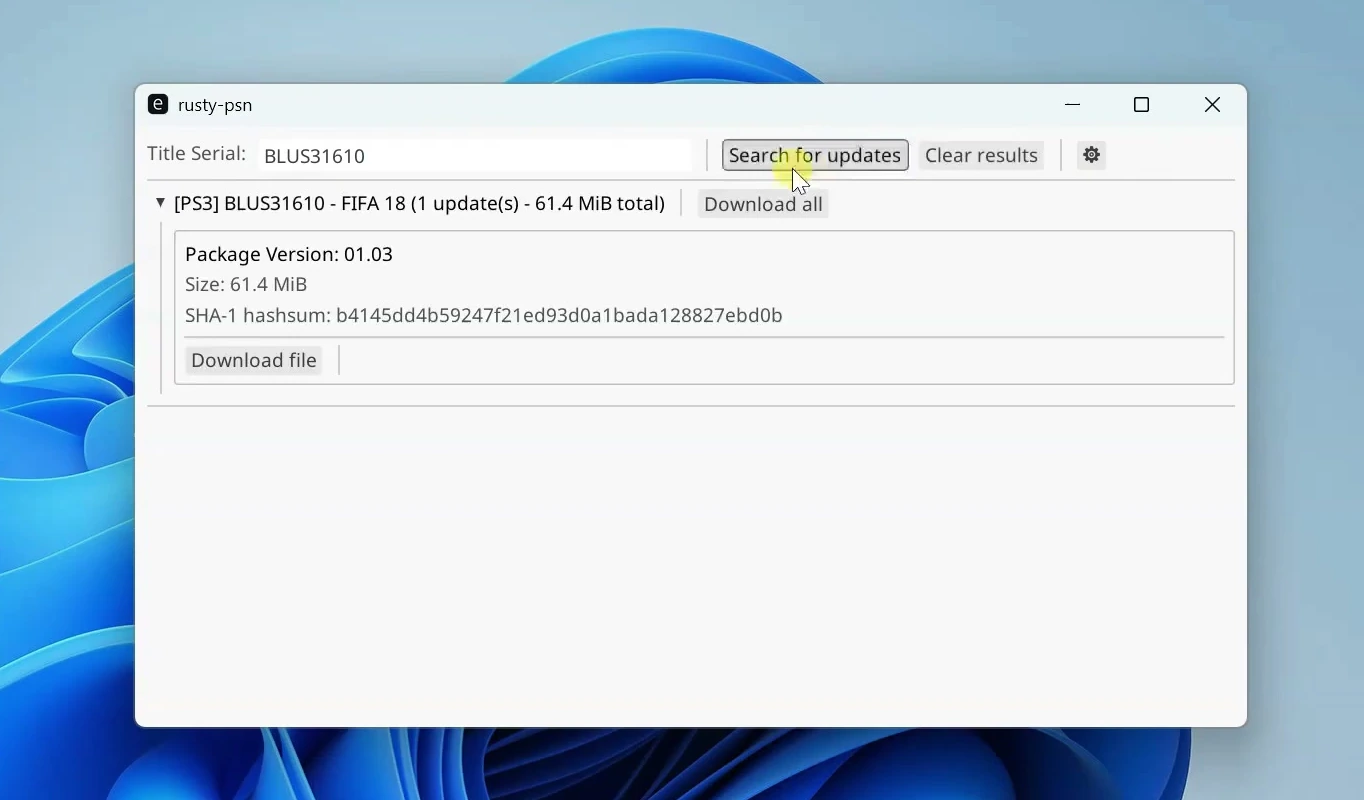Clear results with the Clear results button
Image resolution: width=1364 pixels, height=800 pixels.
981,155
